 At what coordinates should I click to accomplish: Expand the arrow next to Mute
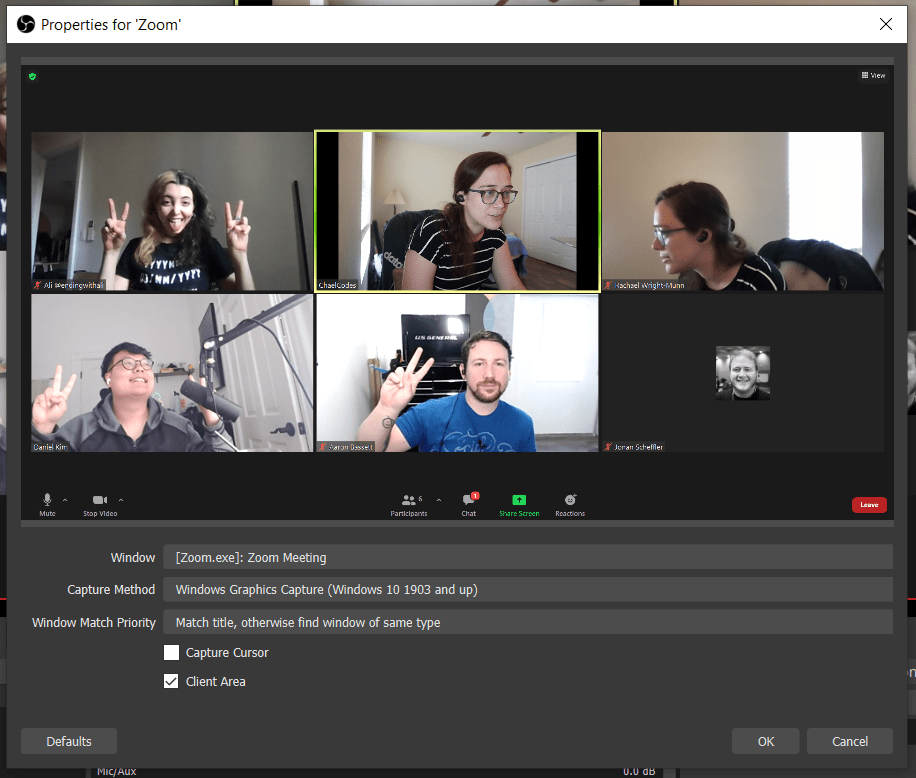65,500
